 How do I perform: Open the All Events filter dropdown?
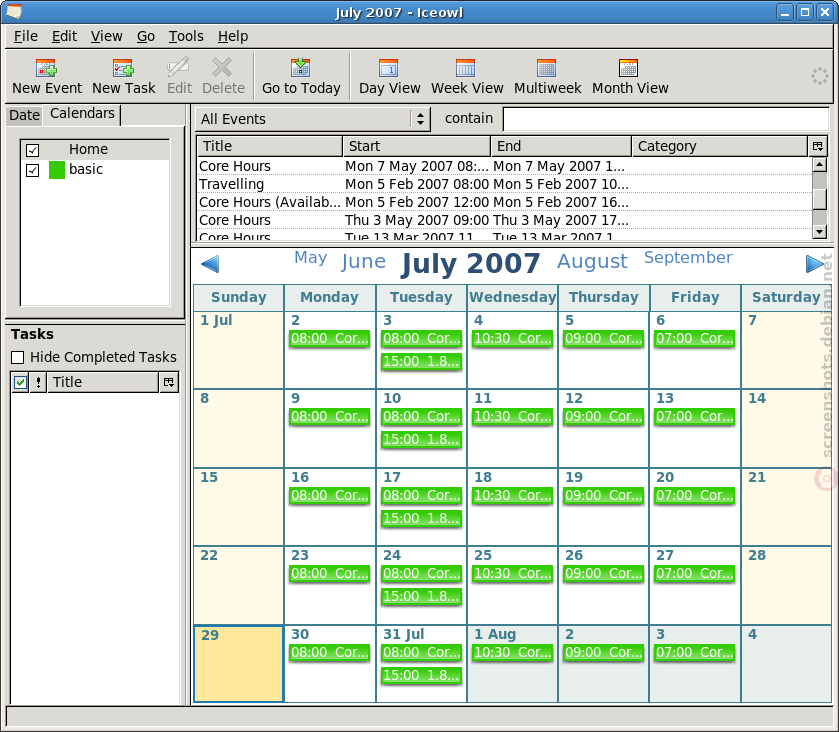pyautogui.click(x=312, y=119)
